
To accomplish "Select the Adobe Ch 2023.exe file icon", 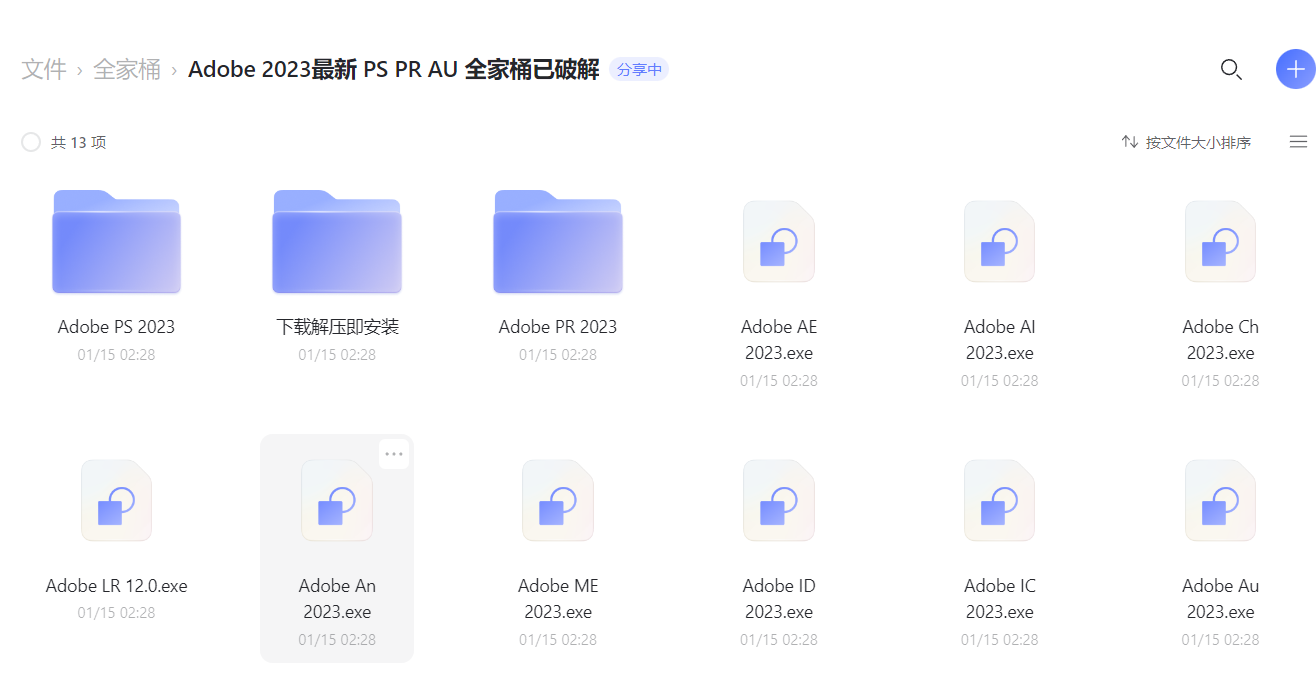I will 1220,242.
